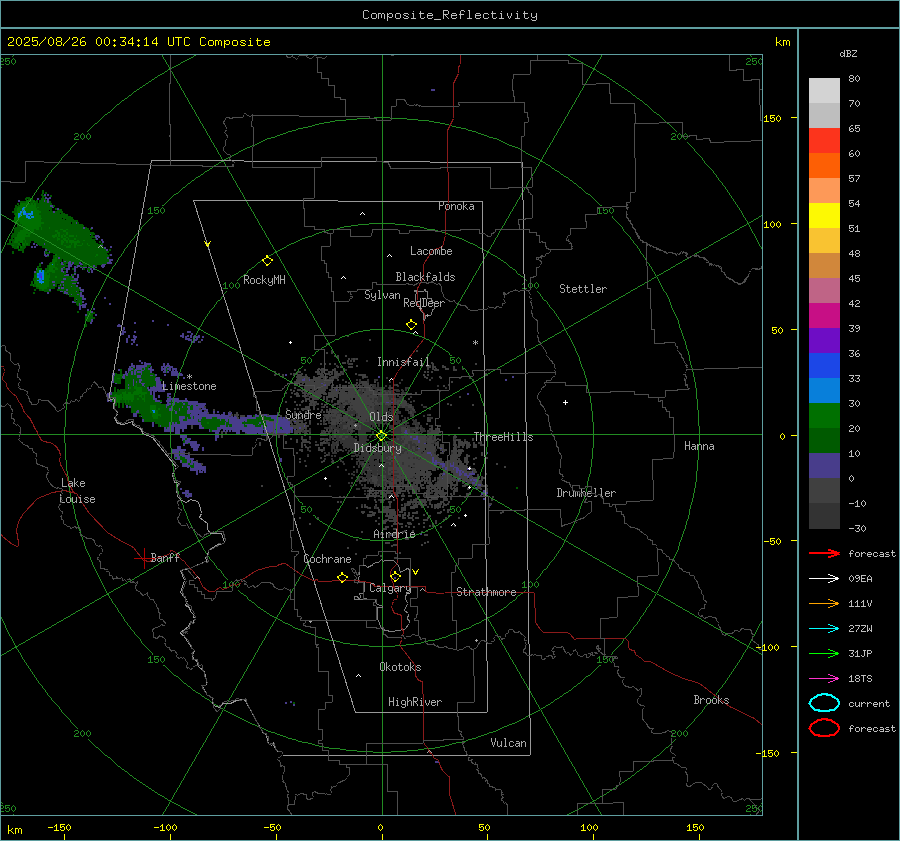Screen dimensions: 900x841
Task: Click the ThreeHills label
Action: (x=503, y=437)
